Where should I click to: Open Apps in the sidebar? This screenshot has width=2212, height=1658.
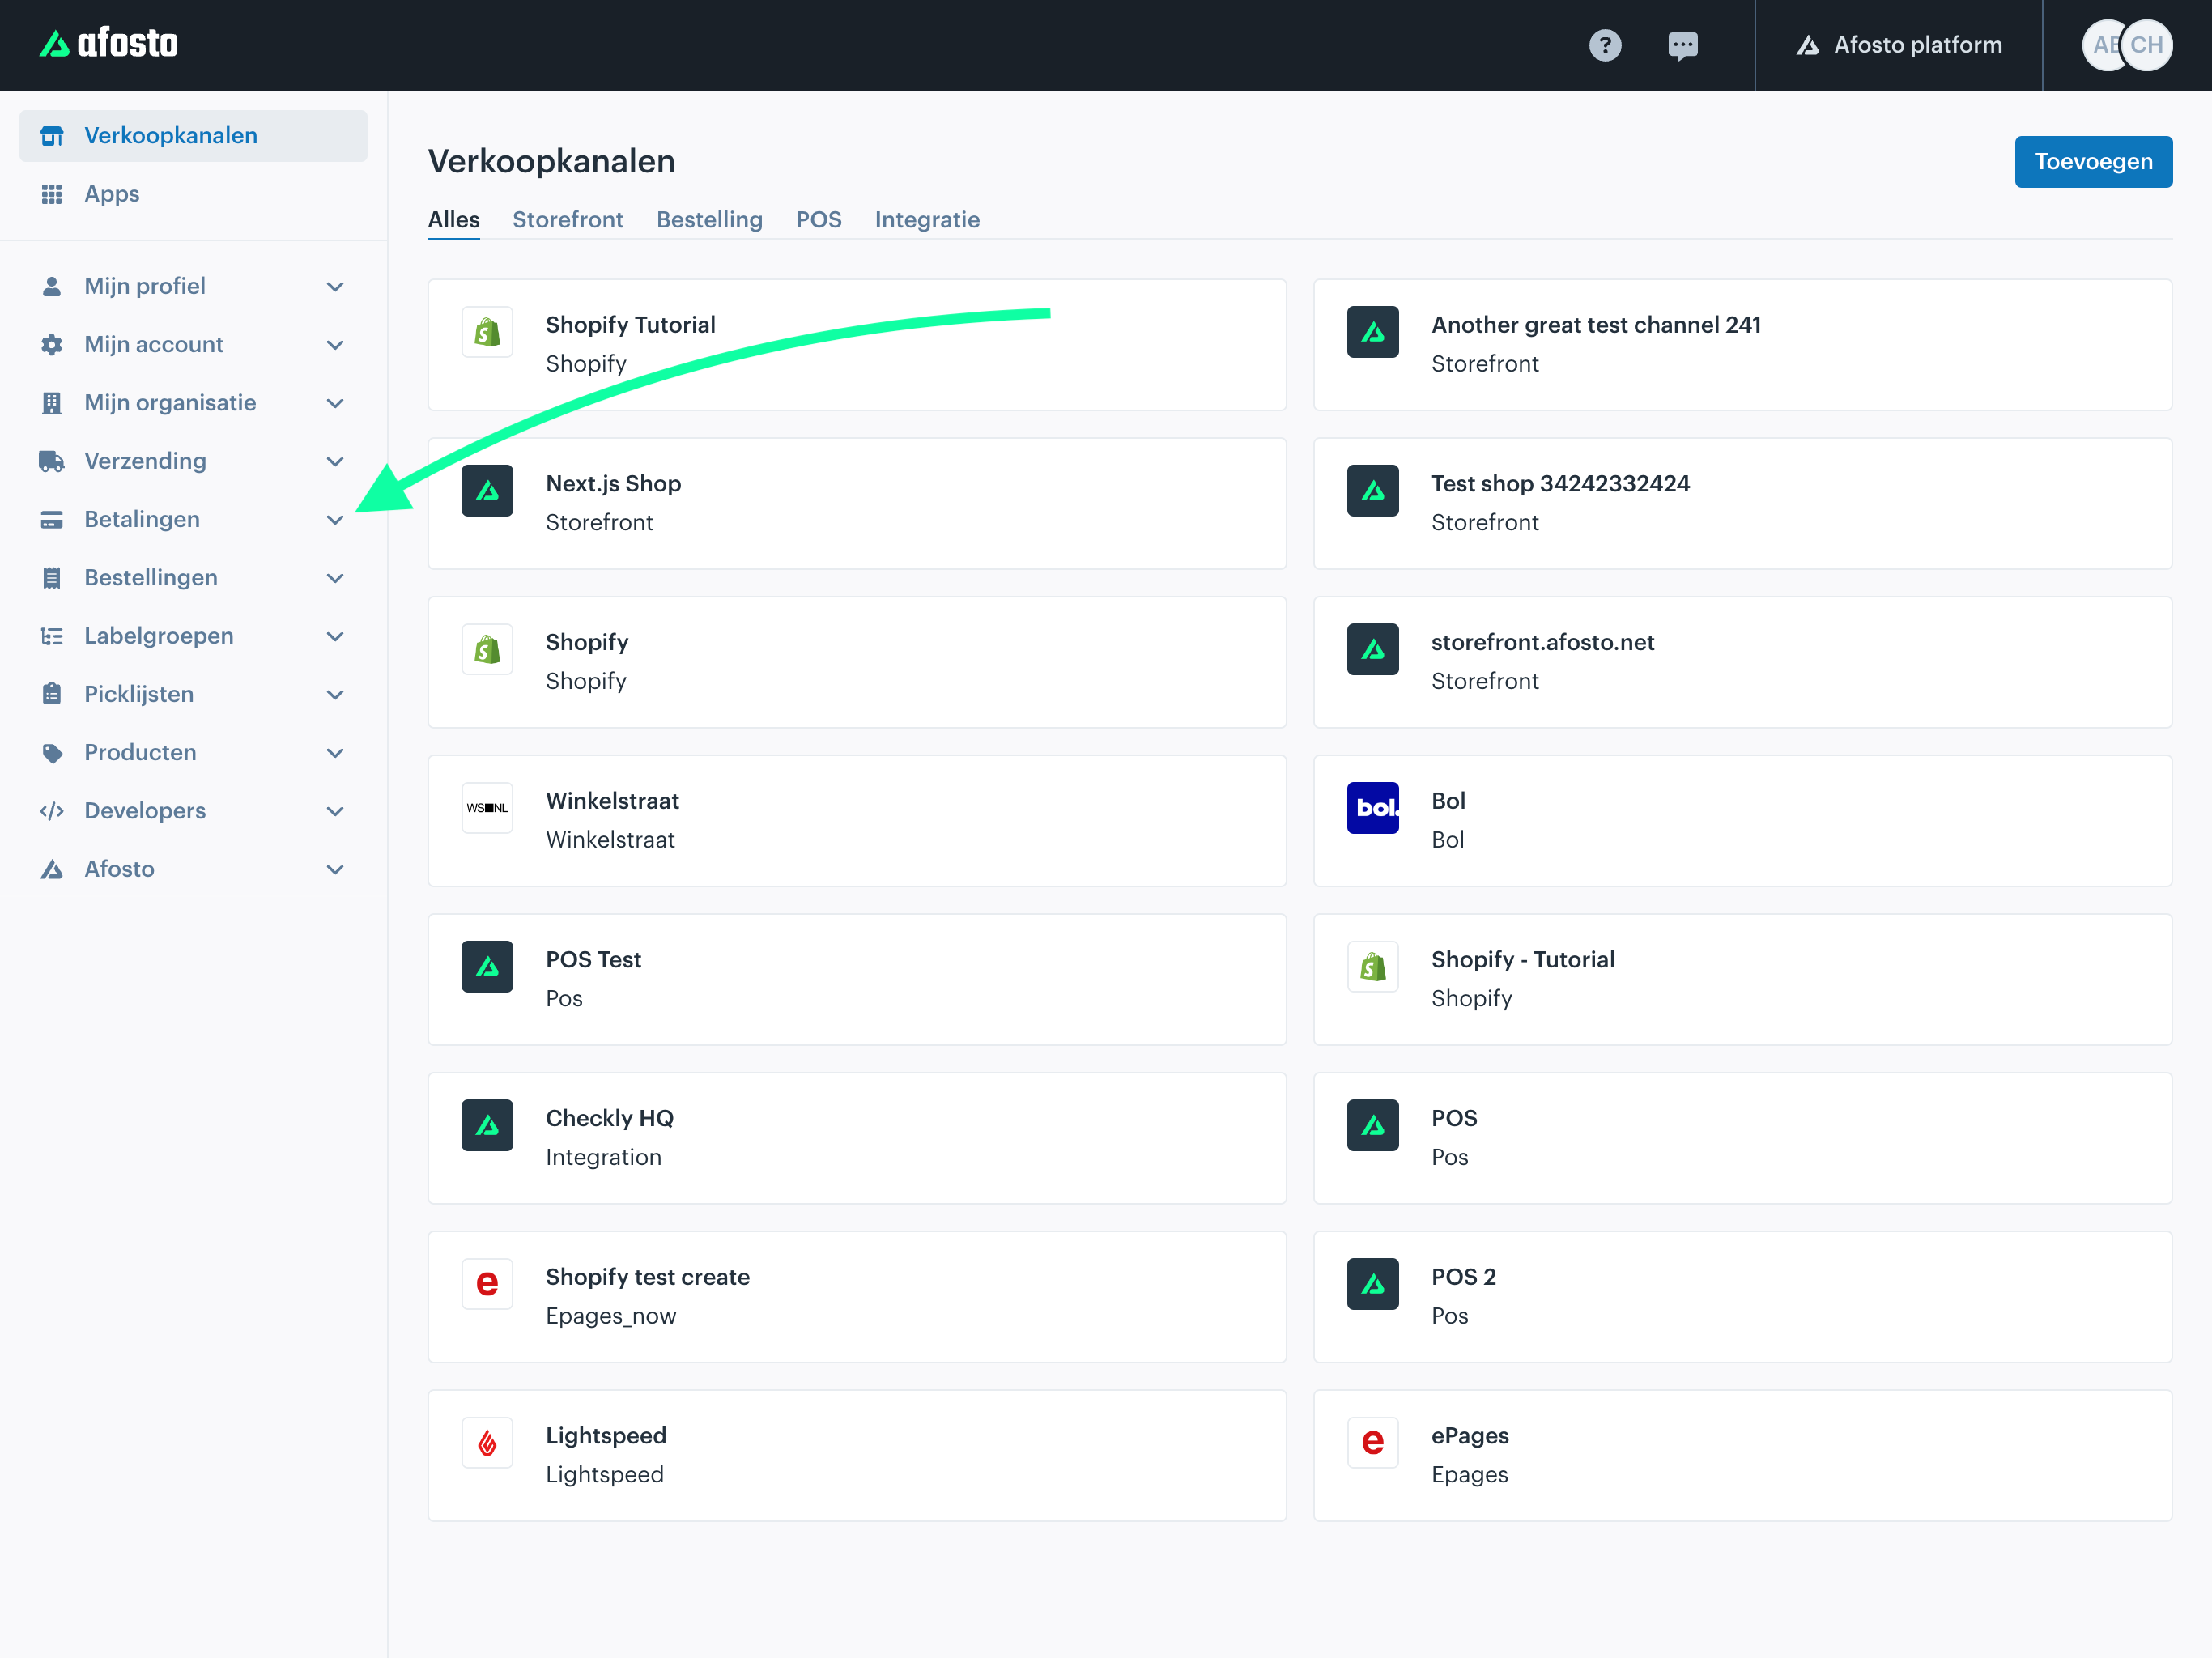point(193,194)
